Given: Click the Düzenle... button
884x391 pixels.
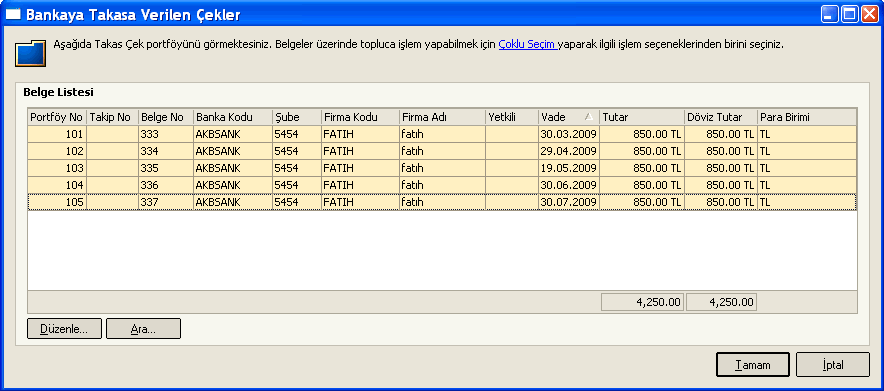Looking at the screenshot, I should 64,329.
